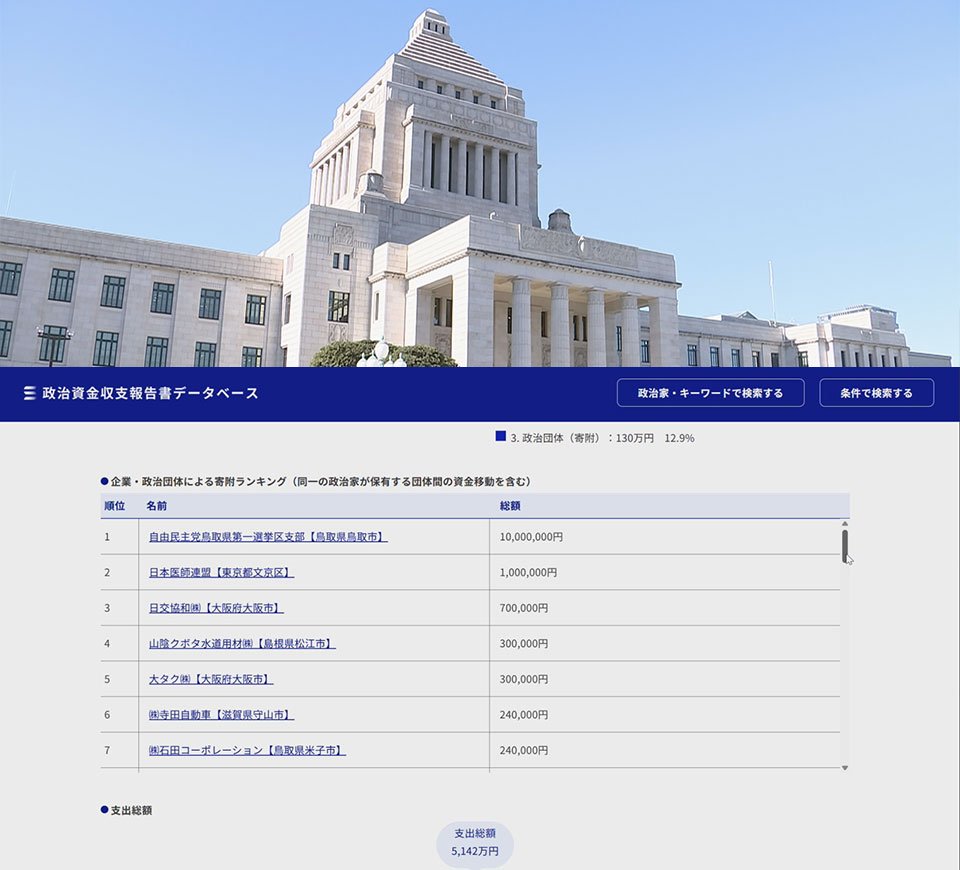Click the 順位 column header

tap(114, 506)
